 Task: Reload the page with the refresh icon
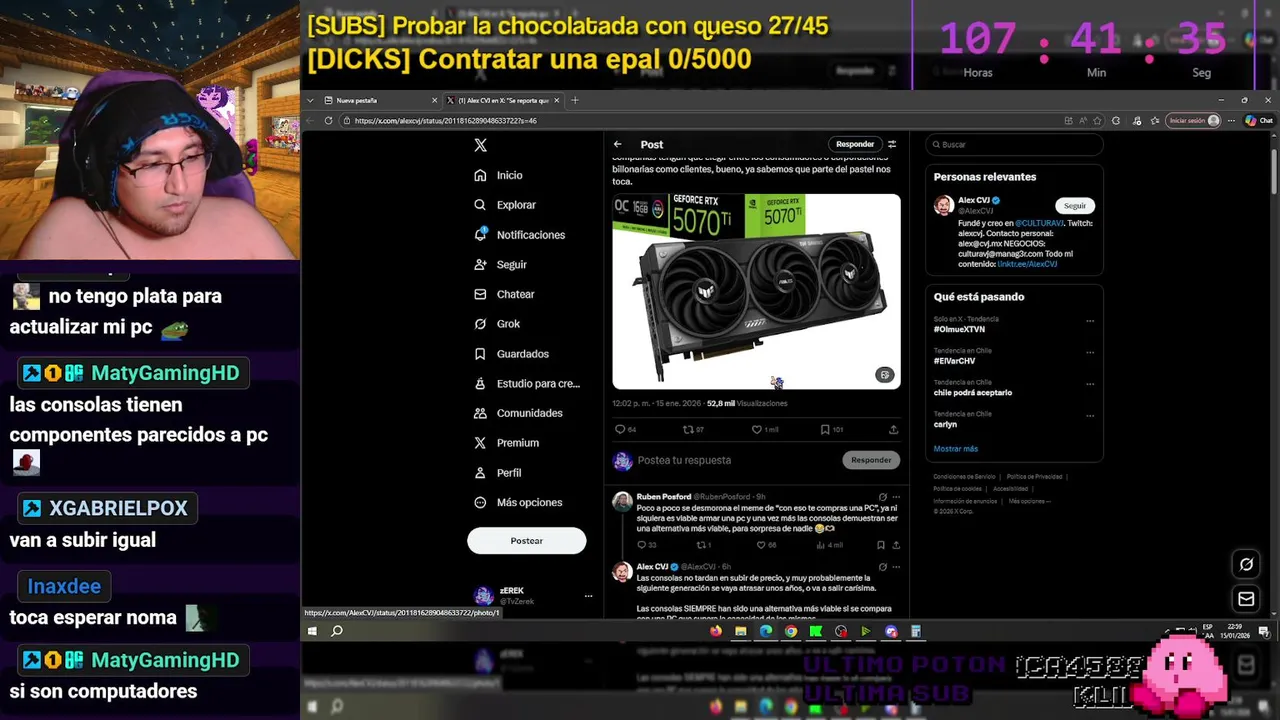pos(328,120)
